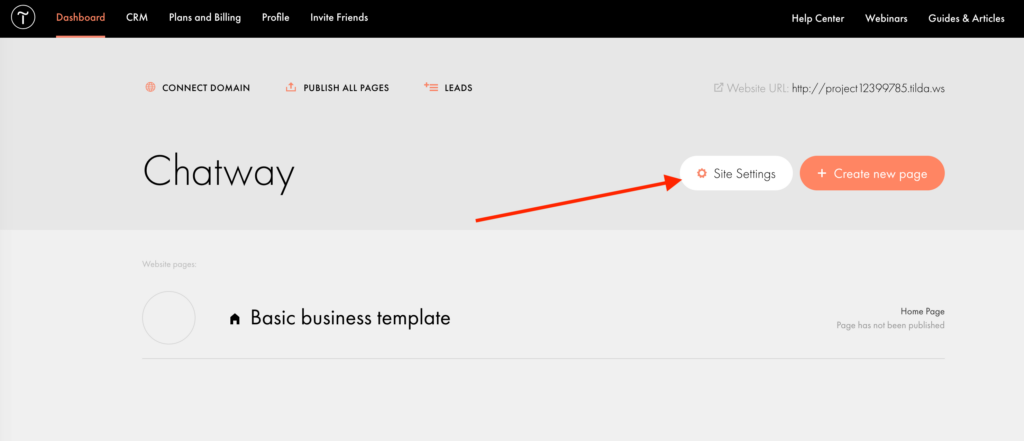Open Guides & Articles
Image resolution: width=1024 pixels, height=441 pixels.
click(x=967, y=18)
